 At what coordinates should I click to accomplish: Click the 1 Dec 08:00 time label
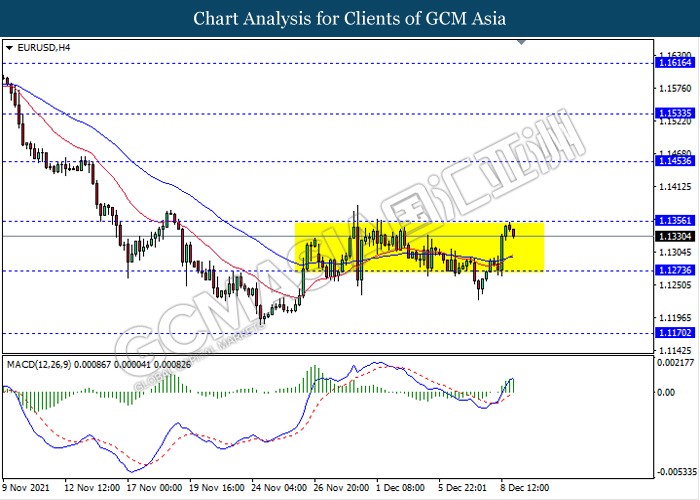click(400, 487)
